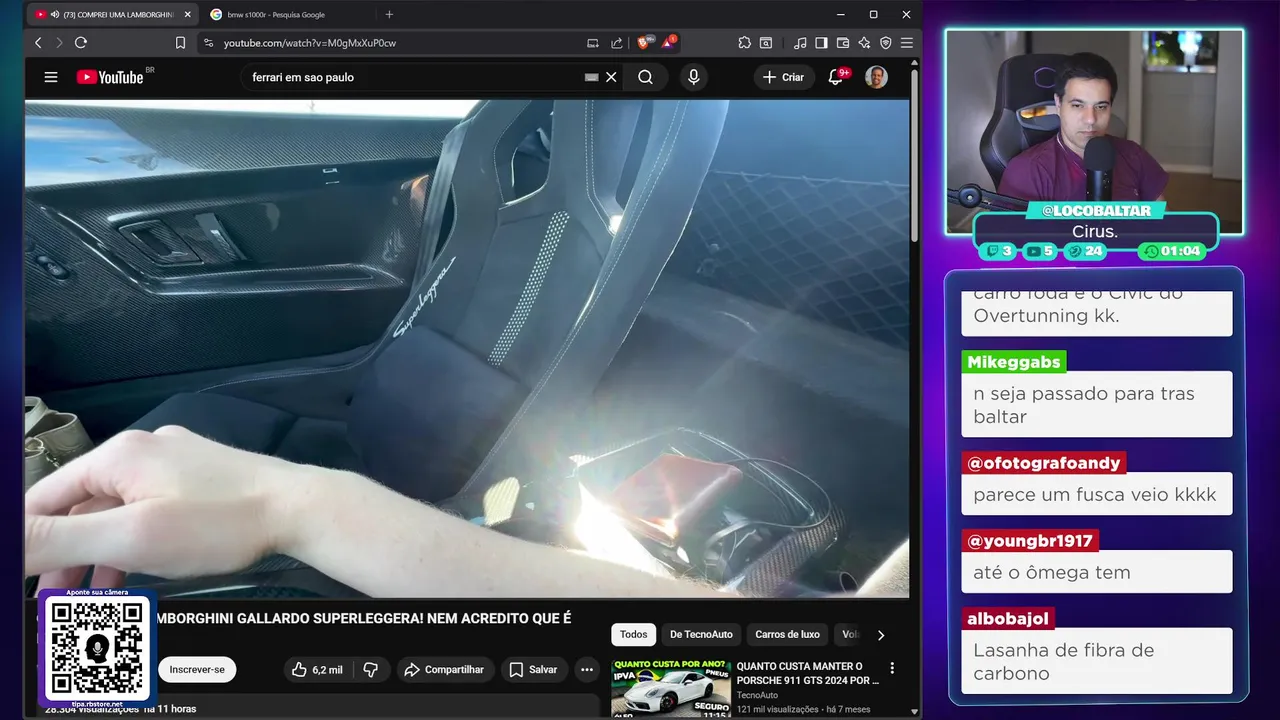This screenshot has height=720, width=1280.
Task: Open the QUANTO CUSTA MANTER O PORSCHE title
Action: pyautogui.click(x=808, y=673)
